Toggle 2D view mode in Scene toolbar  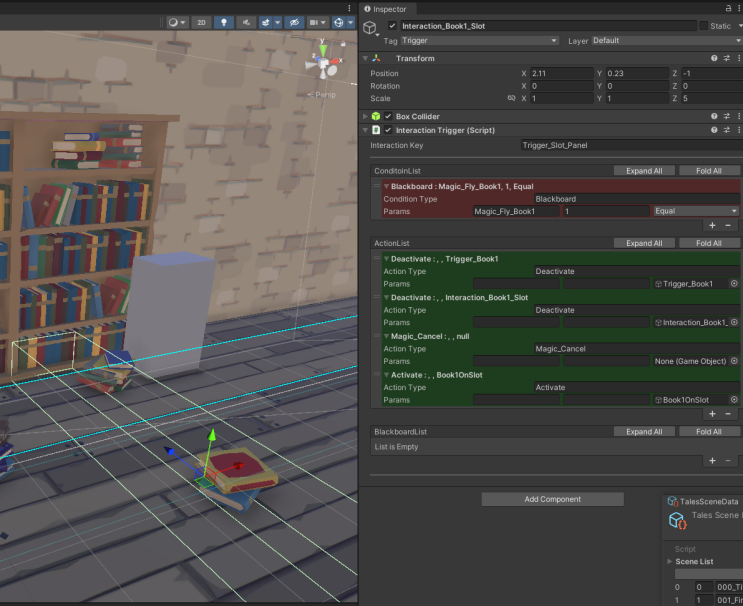pos(201,22)
